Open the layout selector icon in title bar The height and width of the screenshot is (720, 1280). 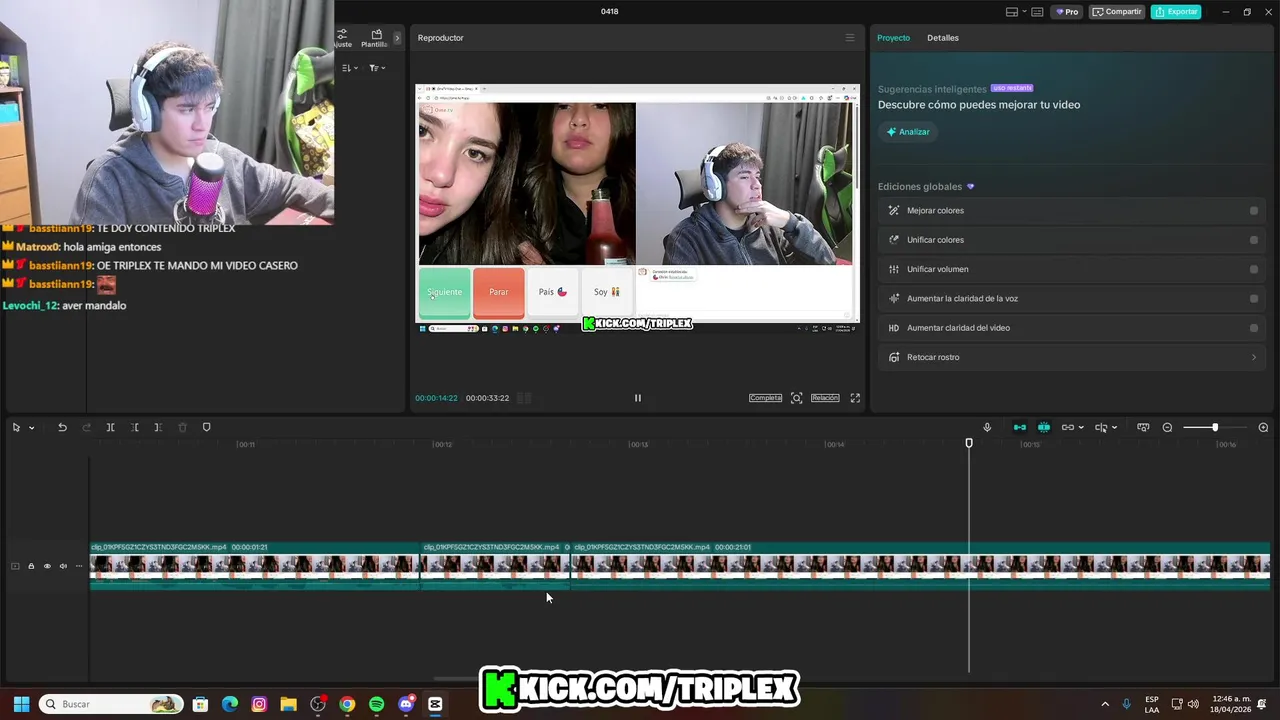(x=1012, y=12)
